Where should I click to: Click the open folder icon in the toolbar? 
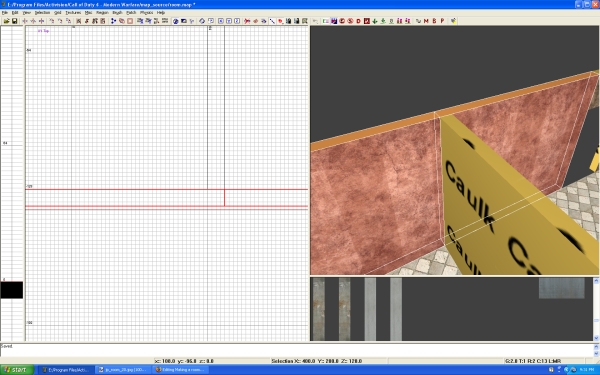7,21
